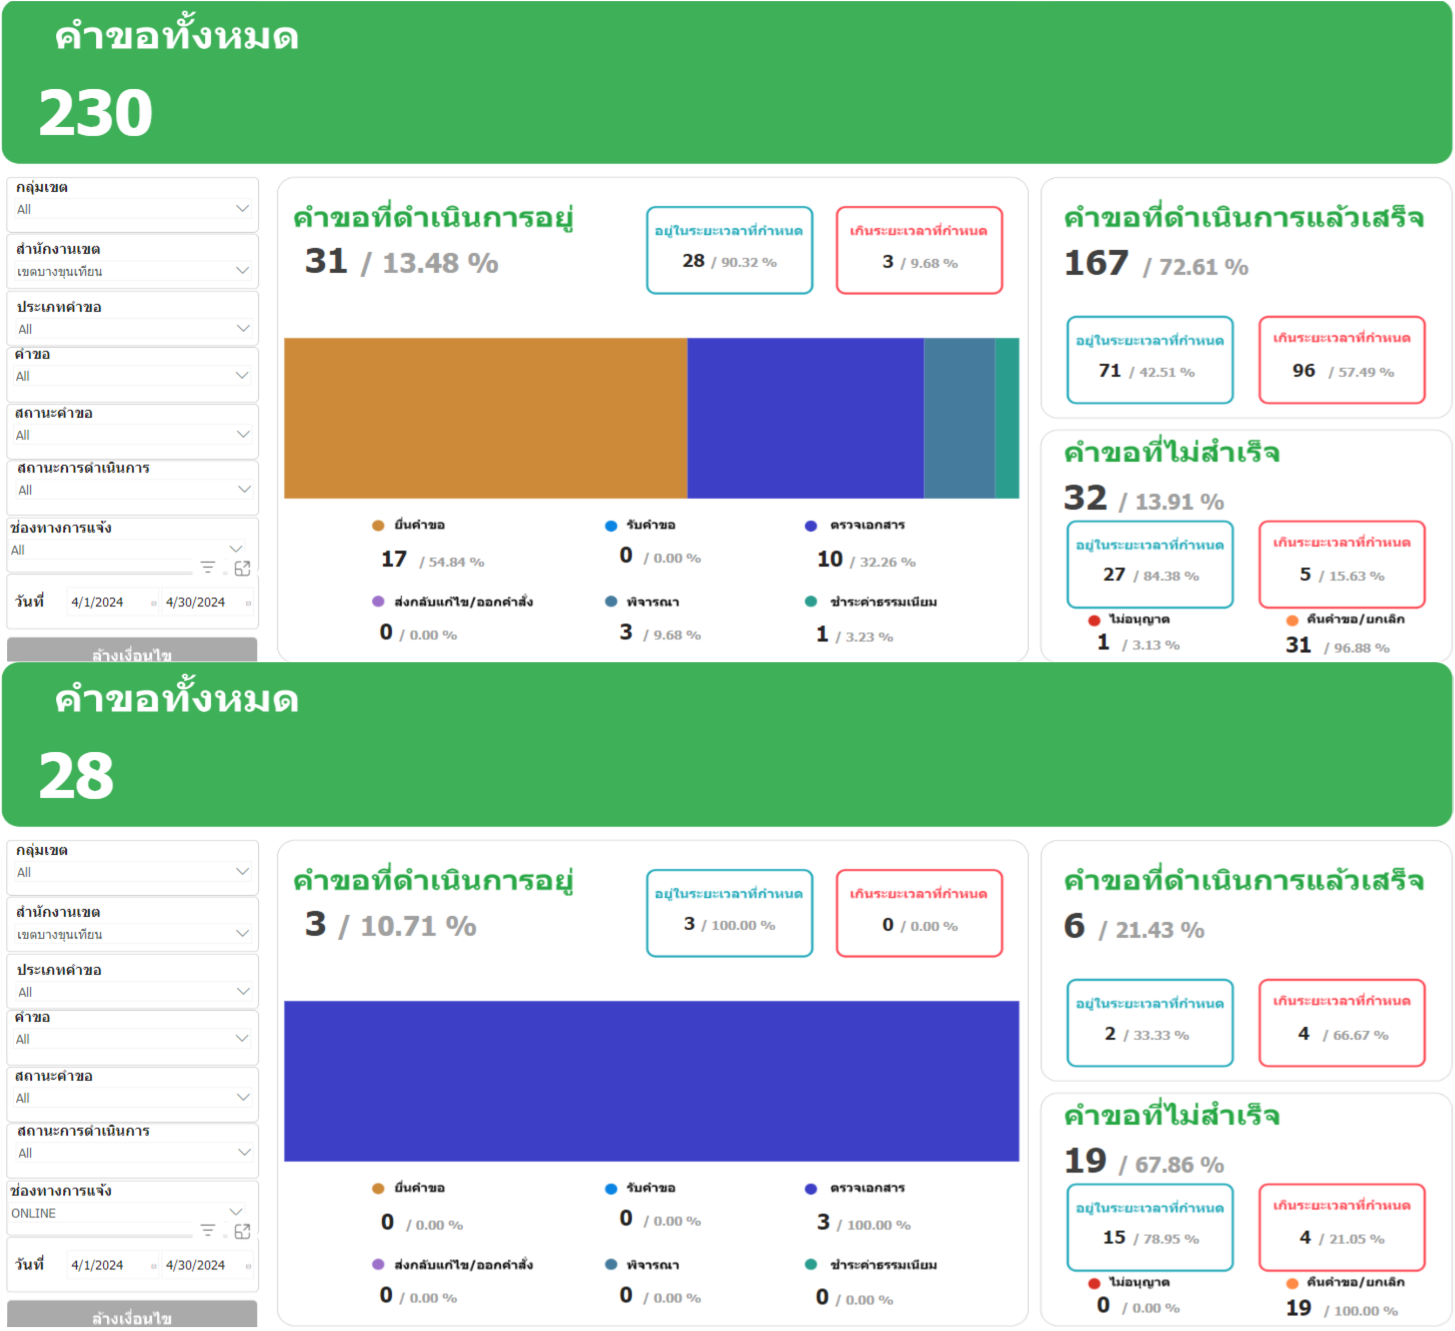Click orange ยื่นคำขอ legend dot above 17 / 54.84 %
The image size is (1455, 1331).
coord(378,525)
